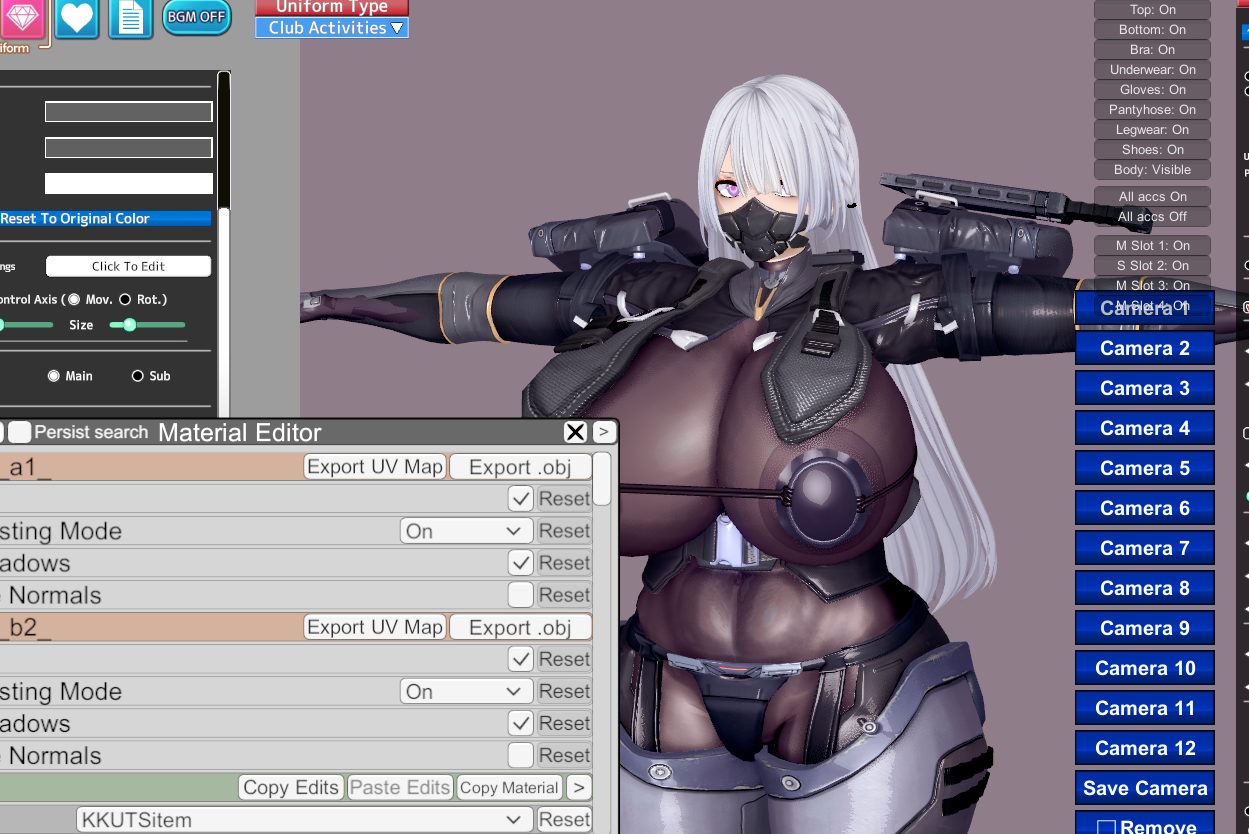Click the pink diamond icon

coord(22,17)
